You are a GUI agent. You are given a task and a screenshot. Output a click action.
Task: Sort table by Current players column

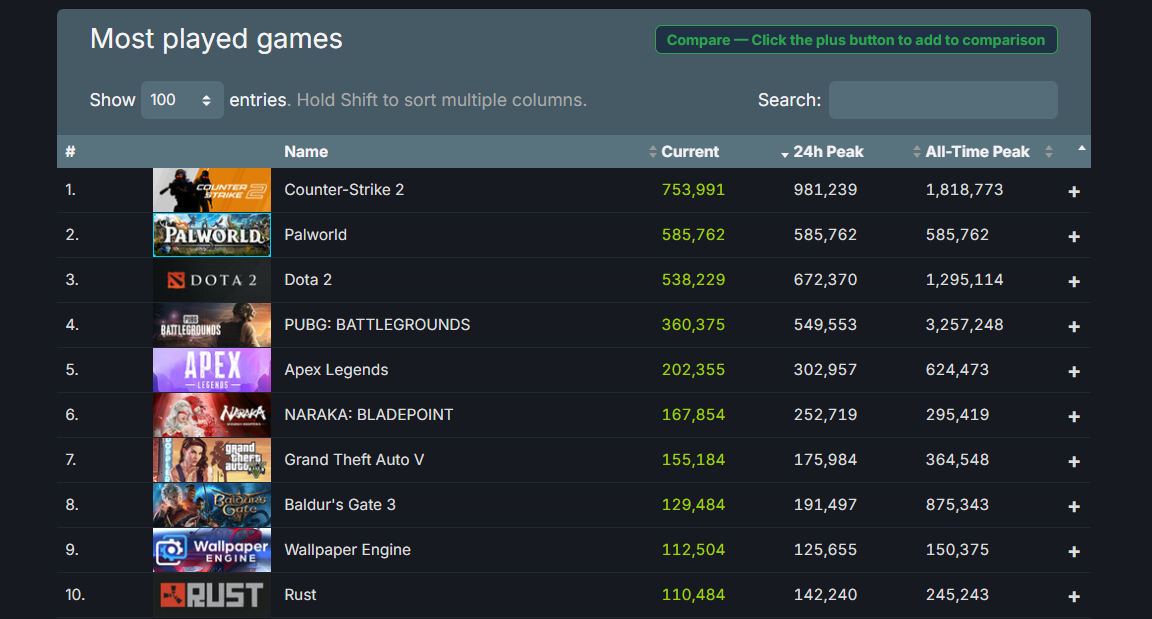689,152
